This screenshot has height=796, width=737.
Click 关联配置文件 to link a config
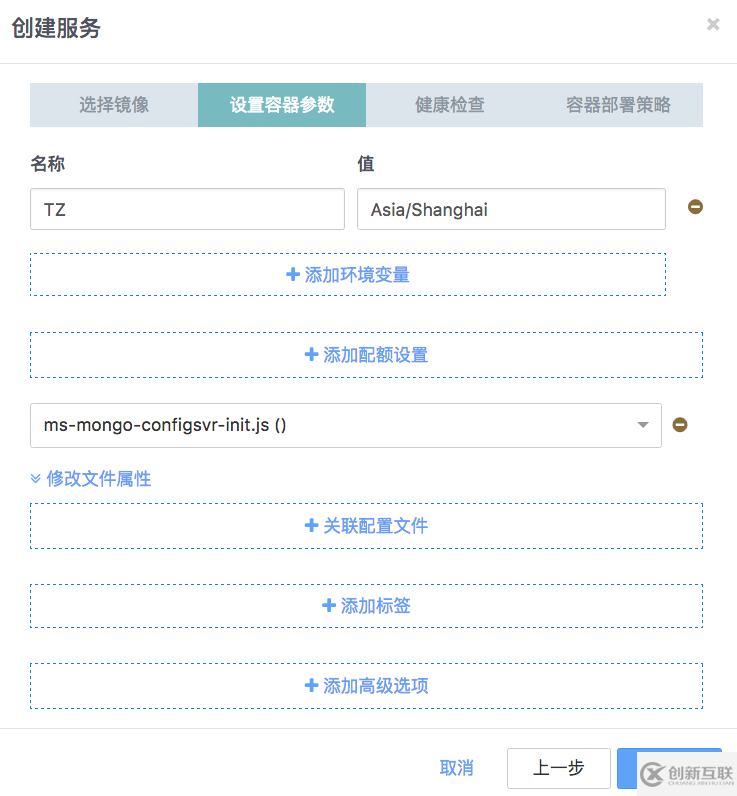click(x=366, y=526)
